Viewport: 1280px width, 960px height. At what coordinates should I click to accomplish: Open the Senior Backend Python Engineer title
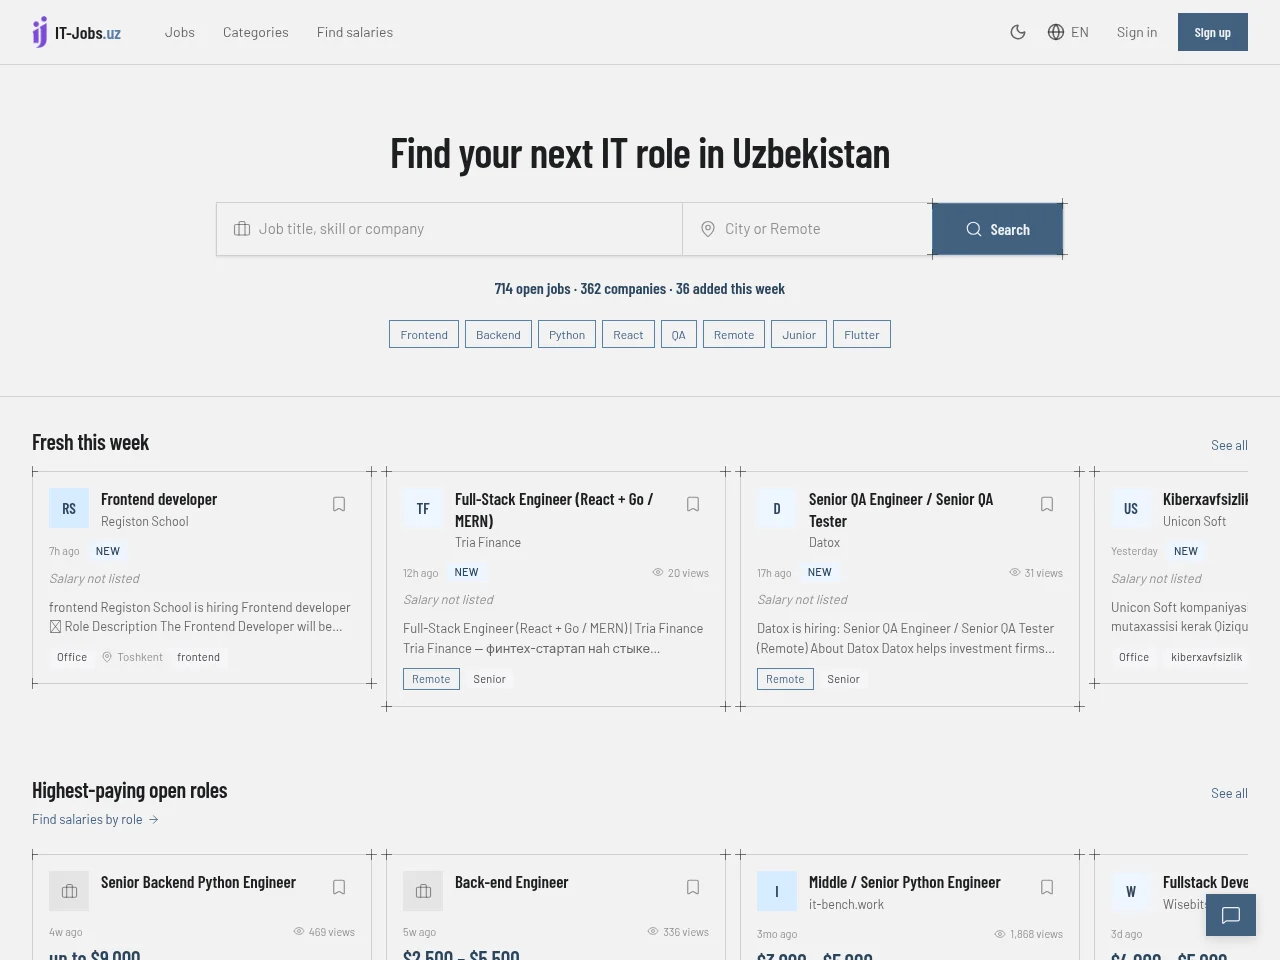198,882
